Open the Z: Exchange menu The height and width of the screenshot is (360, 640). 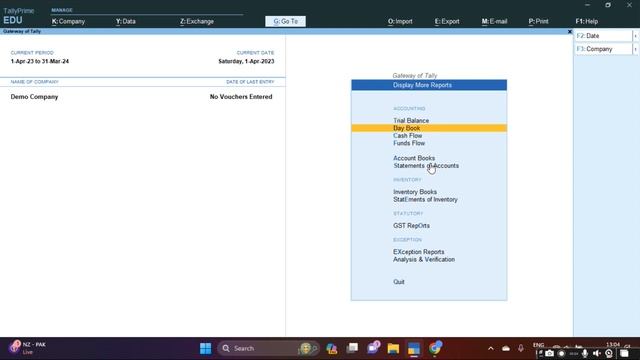point(197,21)
